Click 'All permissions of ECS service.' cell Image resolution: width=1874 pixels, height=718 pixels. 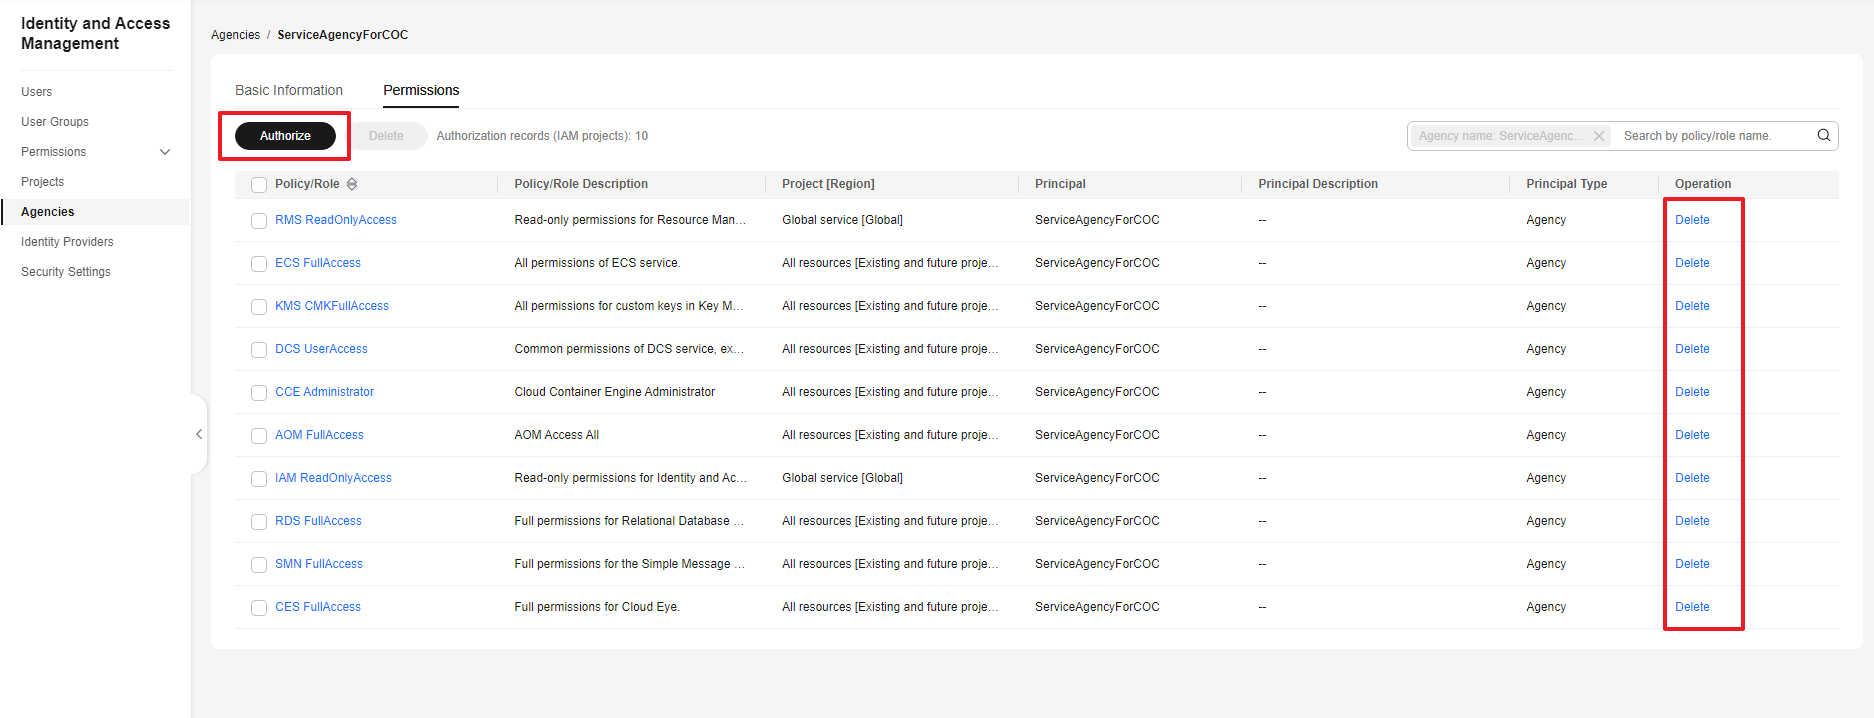point(597,263)
